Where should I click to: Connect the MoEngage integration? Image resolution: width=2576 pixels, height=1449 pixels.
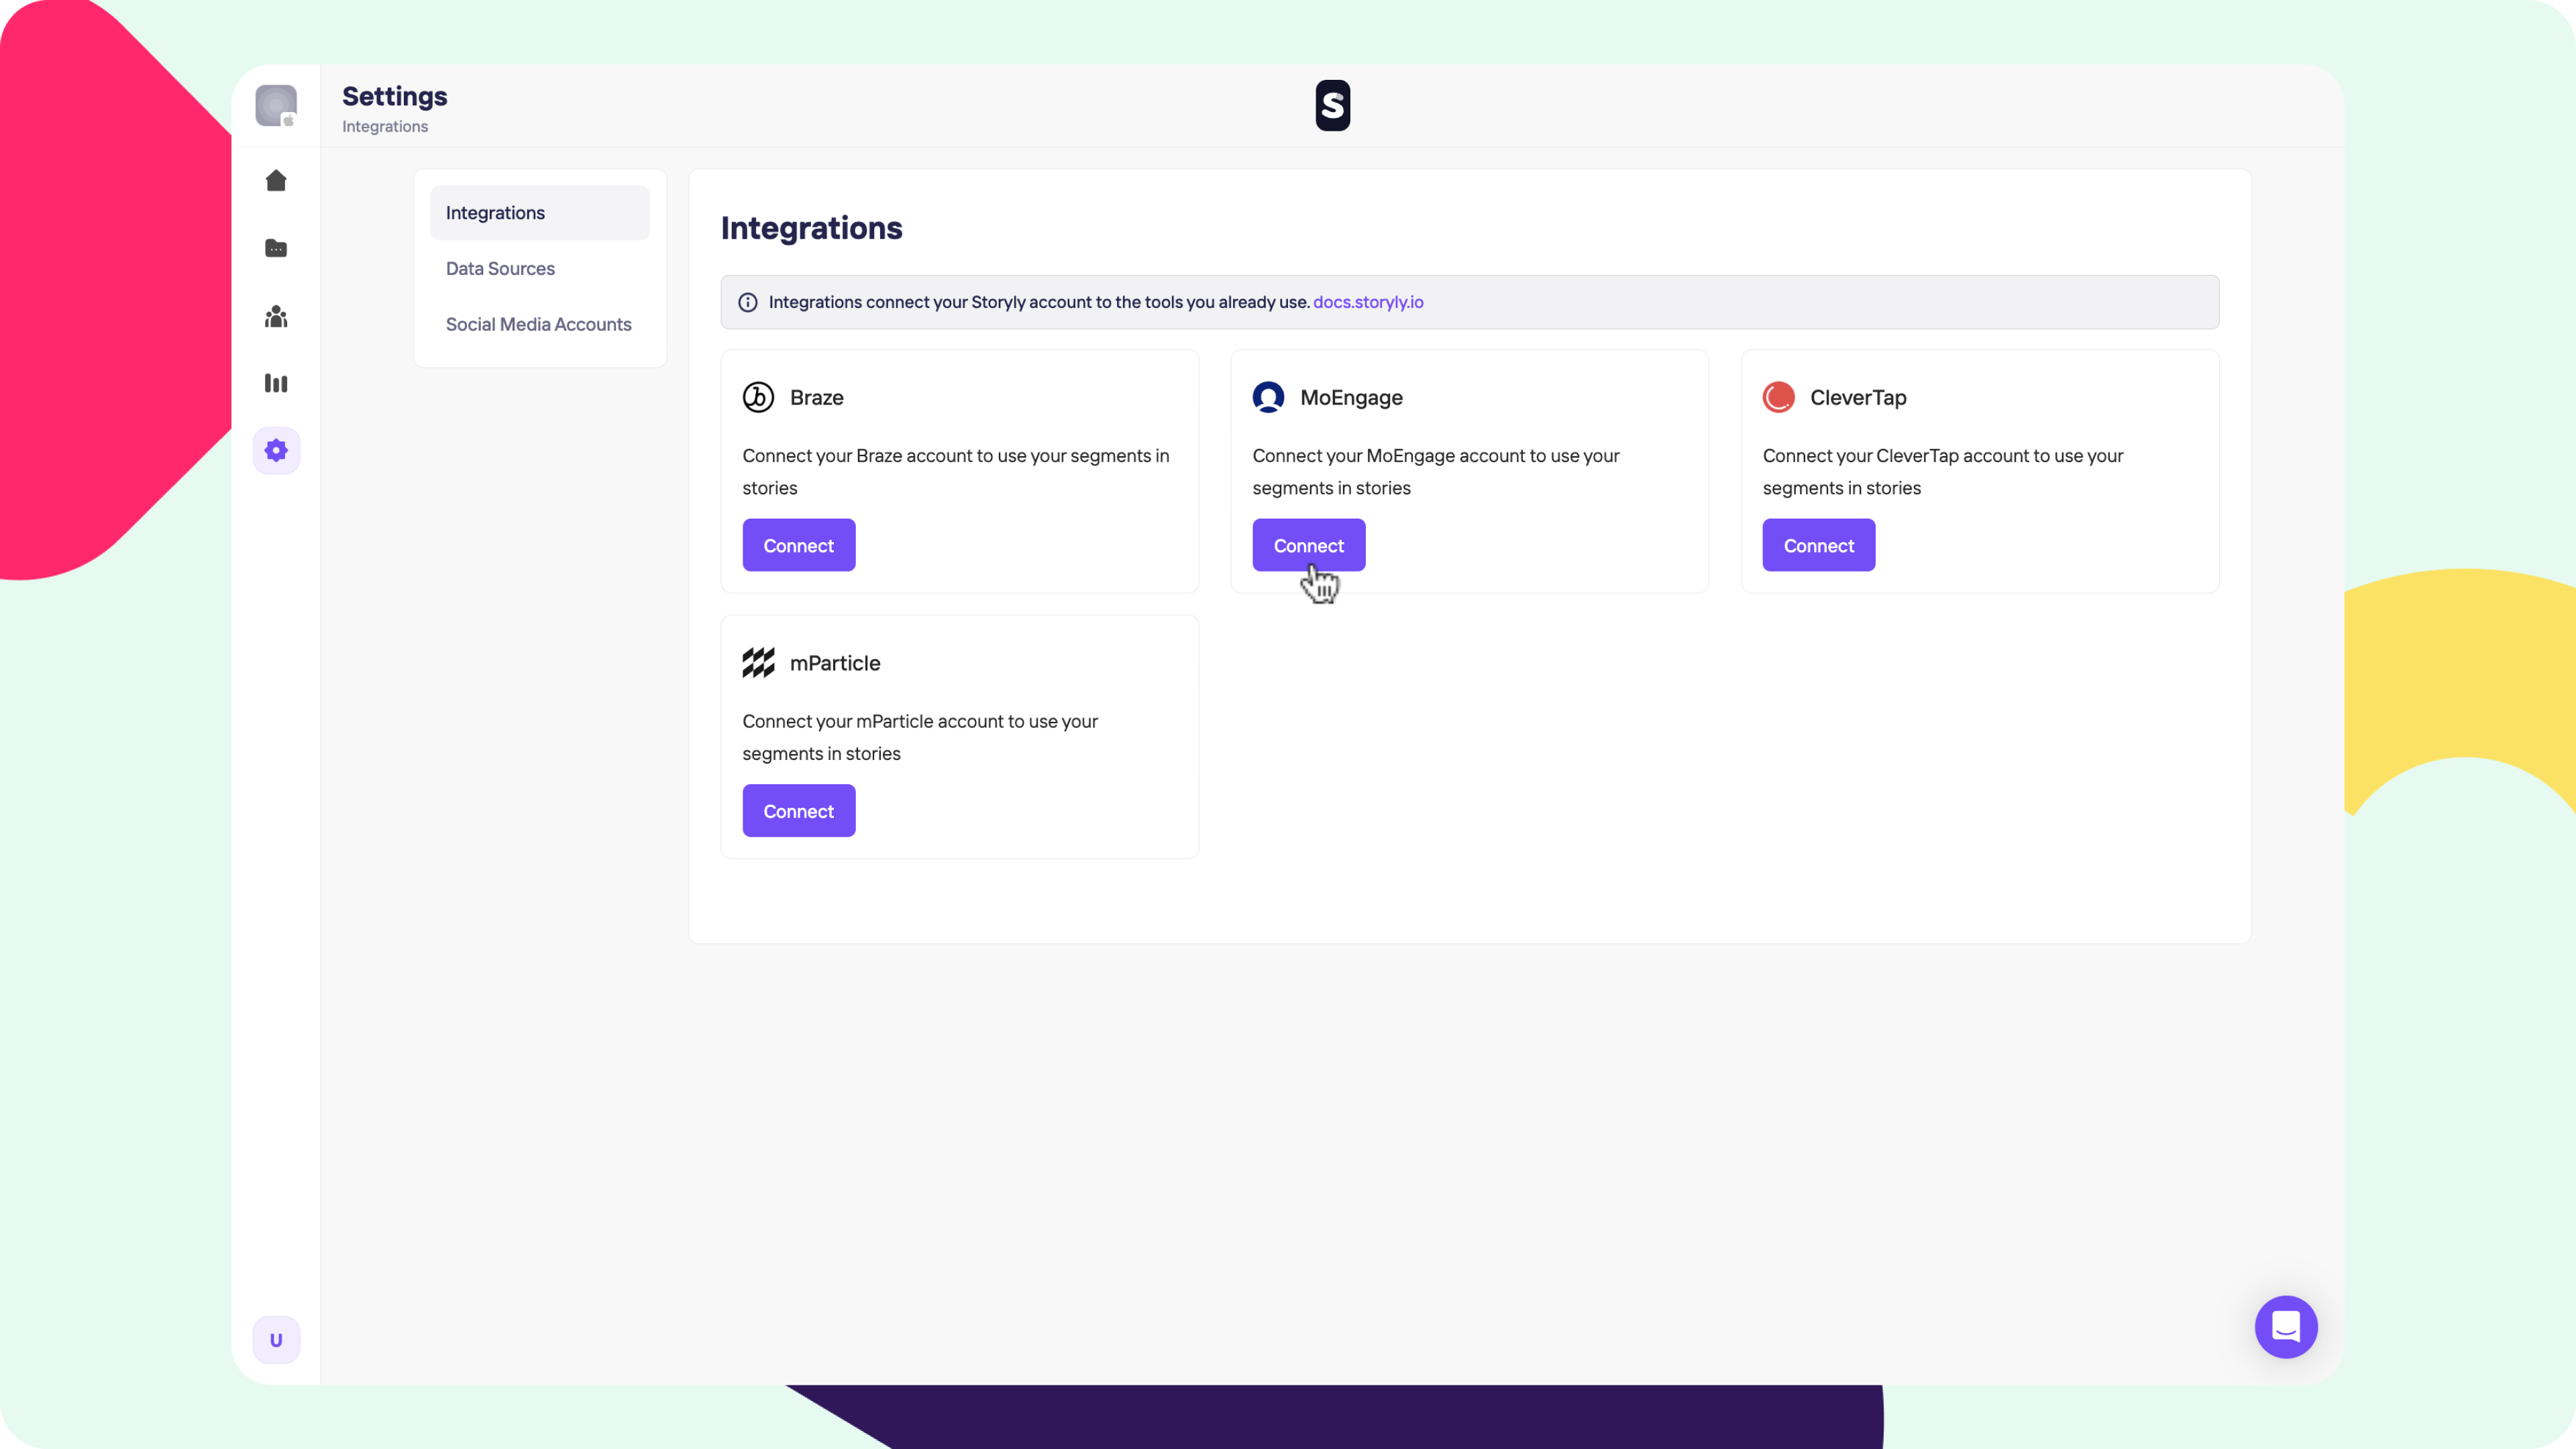(x=1308, y=545)
